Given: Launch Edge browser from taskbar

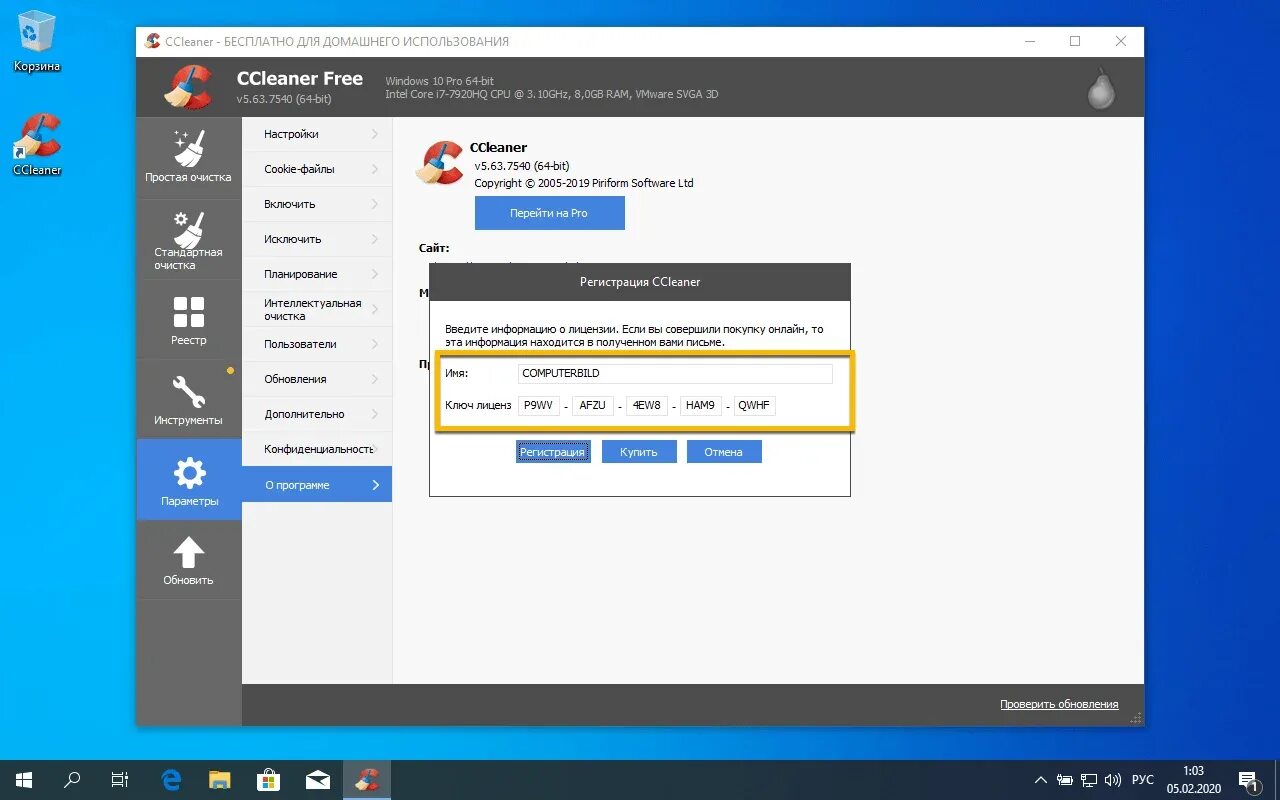Looking at the screenshot, I should 171,780.
